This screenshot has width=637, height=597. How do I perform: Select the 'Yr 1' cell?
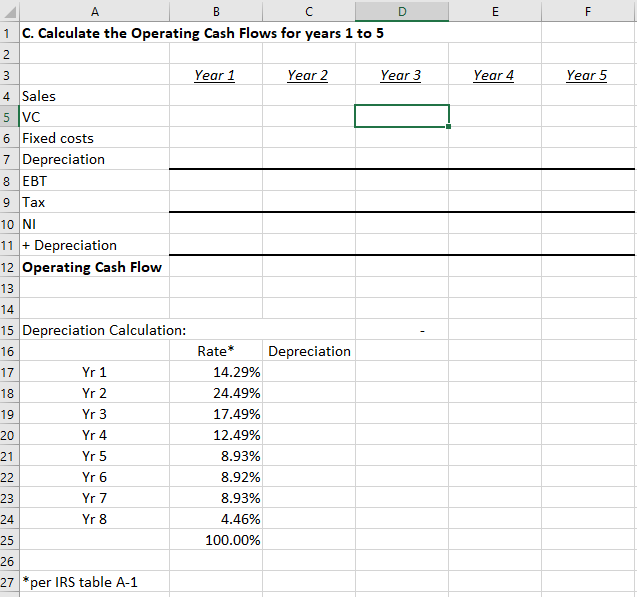tap(94, 372)
